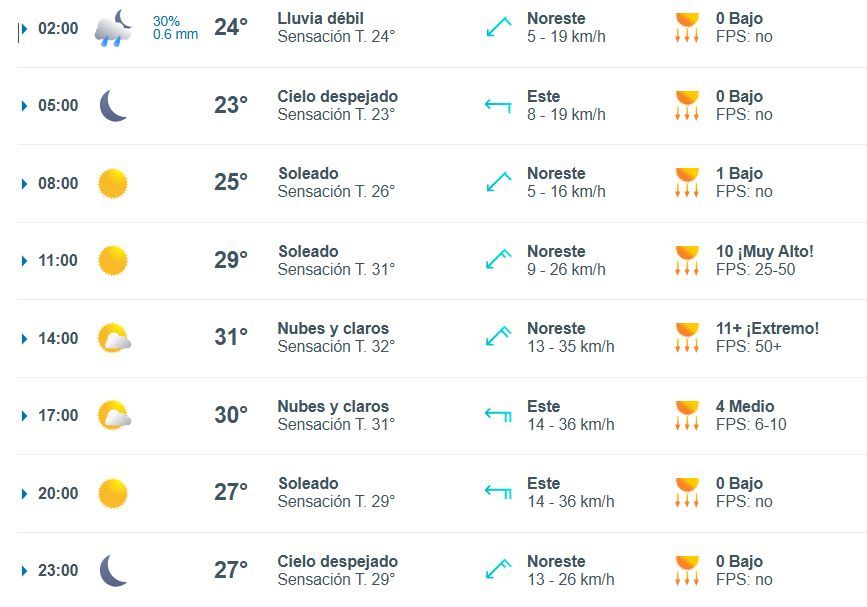Expand the 20:00 forecast row
The height and width of the screenshot is (607, 867).
point(24,493)
